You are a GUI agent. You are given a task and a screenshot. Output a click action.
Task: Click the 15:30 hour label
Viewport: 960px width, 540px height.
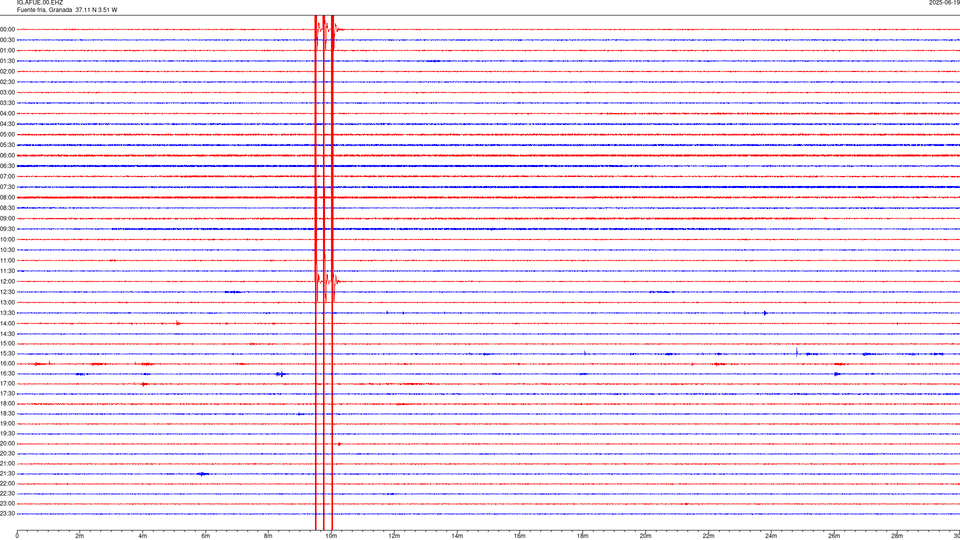click(7, 354)
